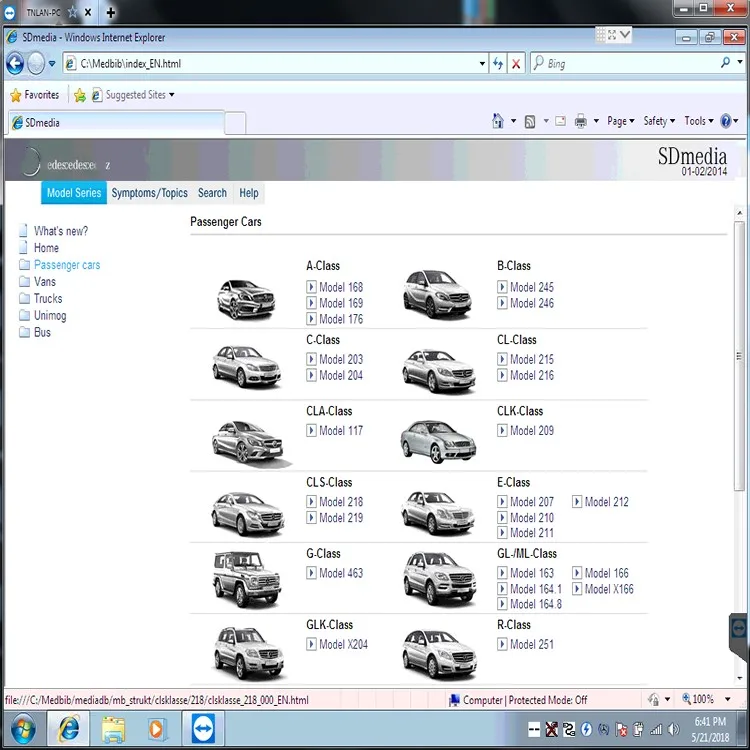Click the arrow icon beside Model 463
This screenshot has height=750, width=750.
311,573
